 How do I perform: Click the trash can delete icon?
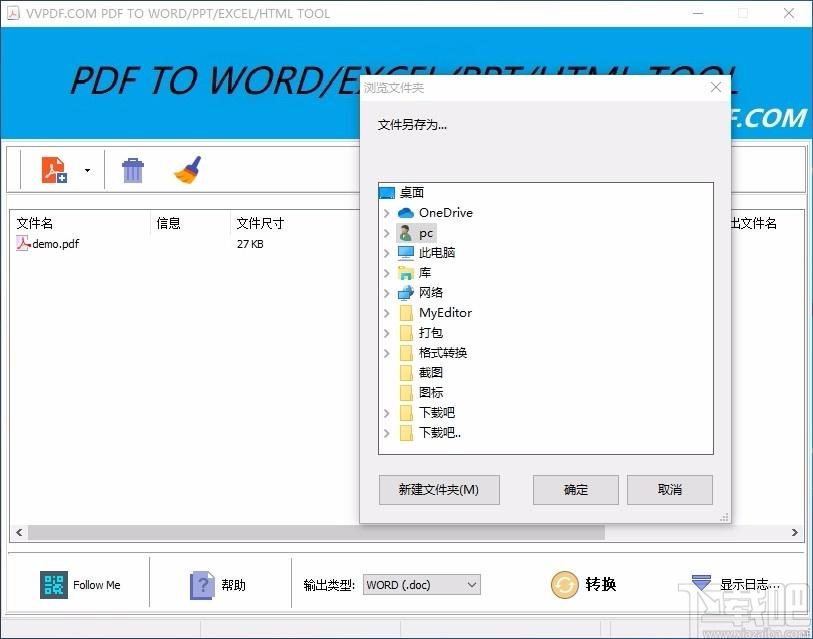coord(133,170)
